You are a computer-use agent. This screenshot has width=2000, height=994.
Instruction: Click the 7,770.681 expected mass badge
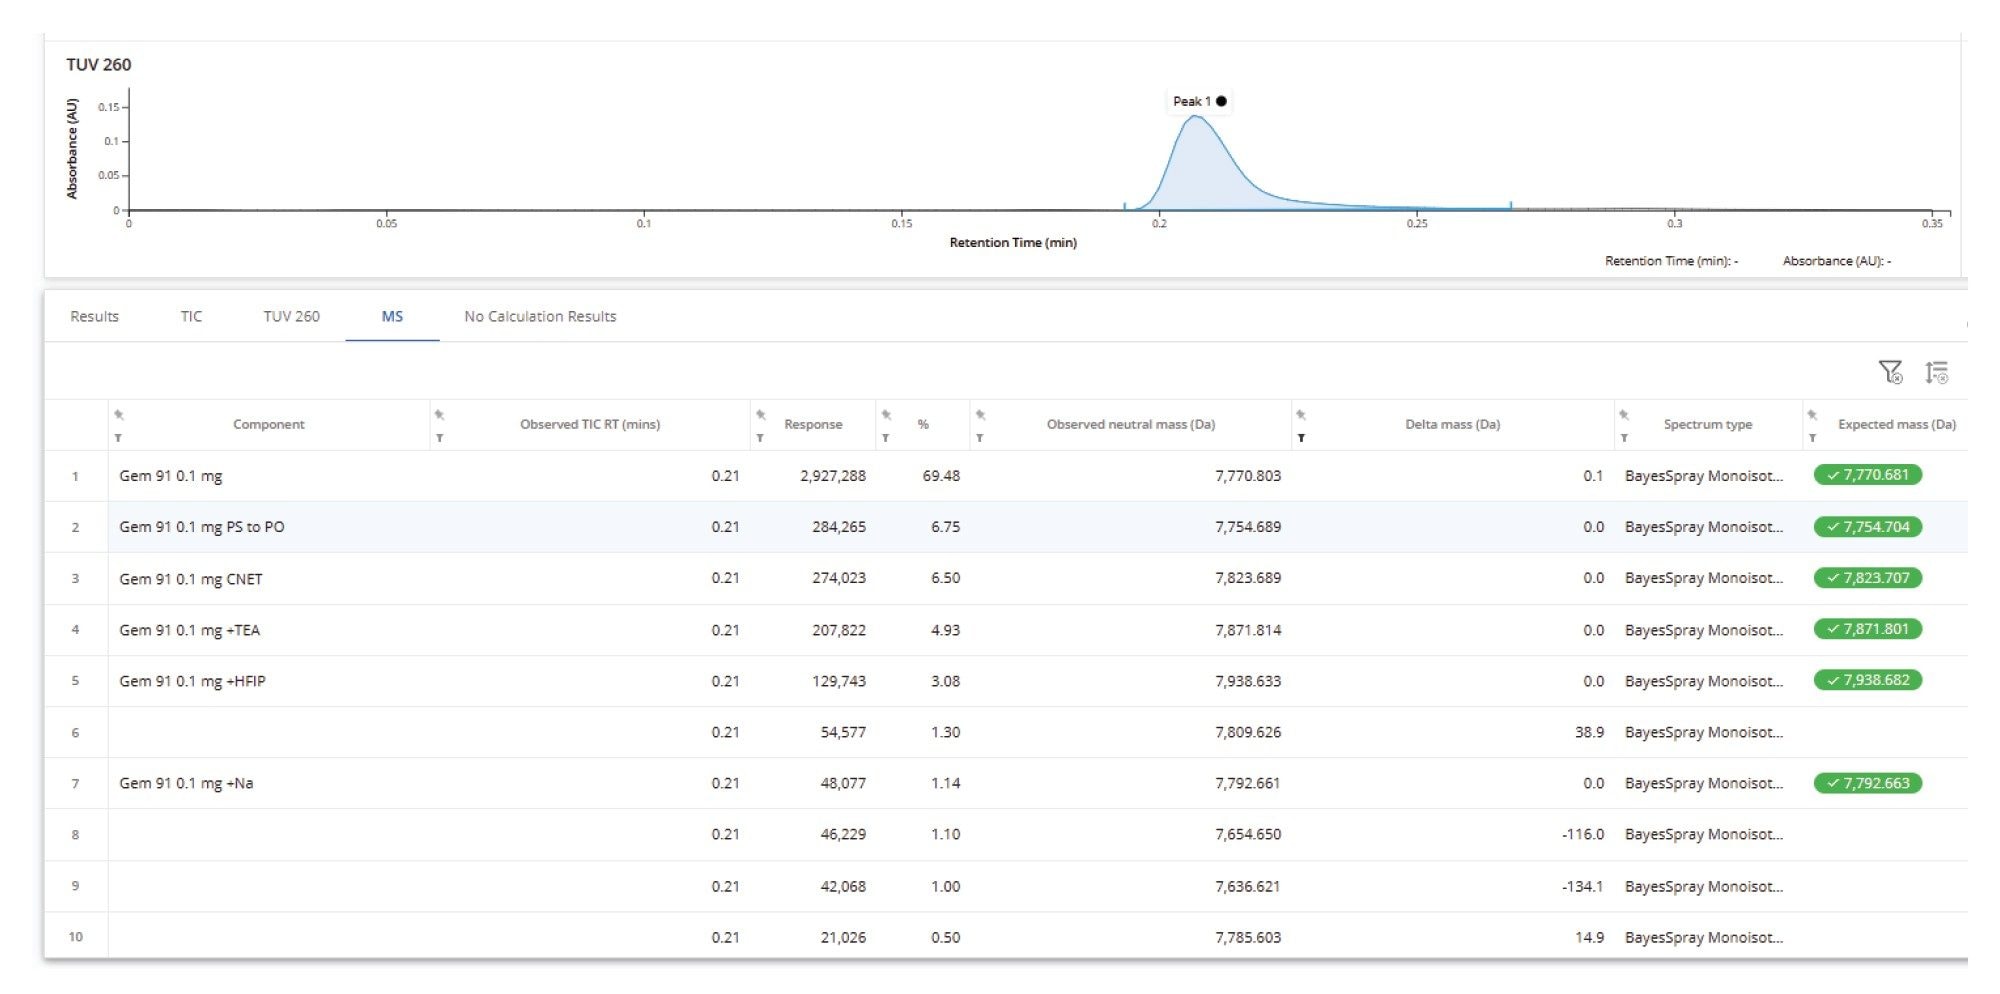[x=1867, y=475]
